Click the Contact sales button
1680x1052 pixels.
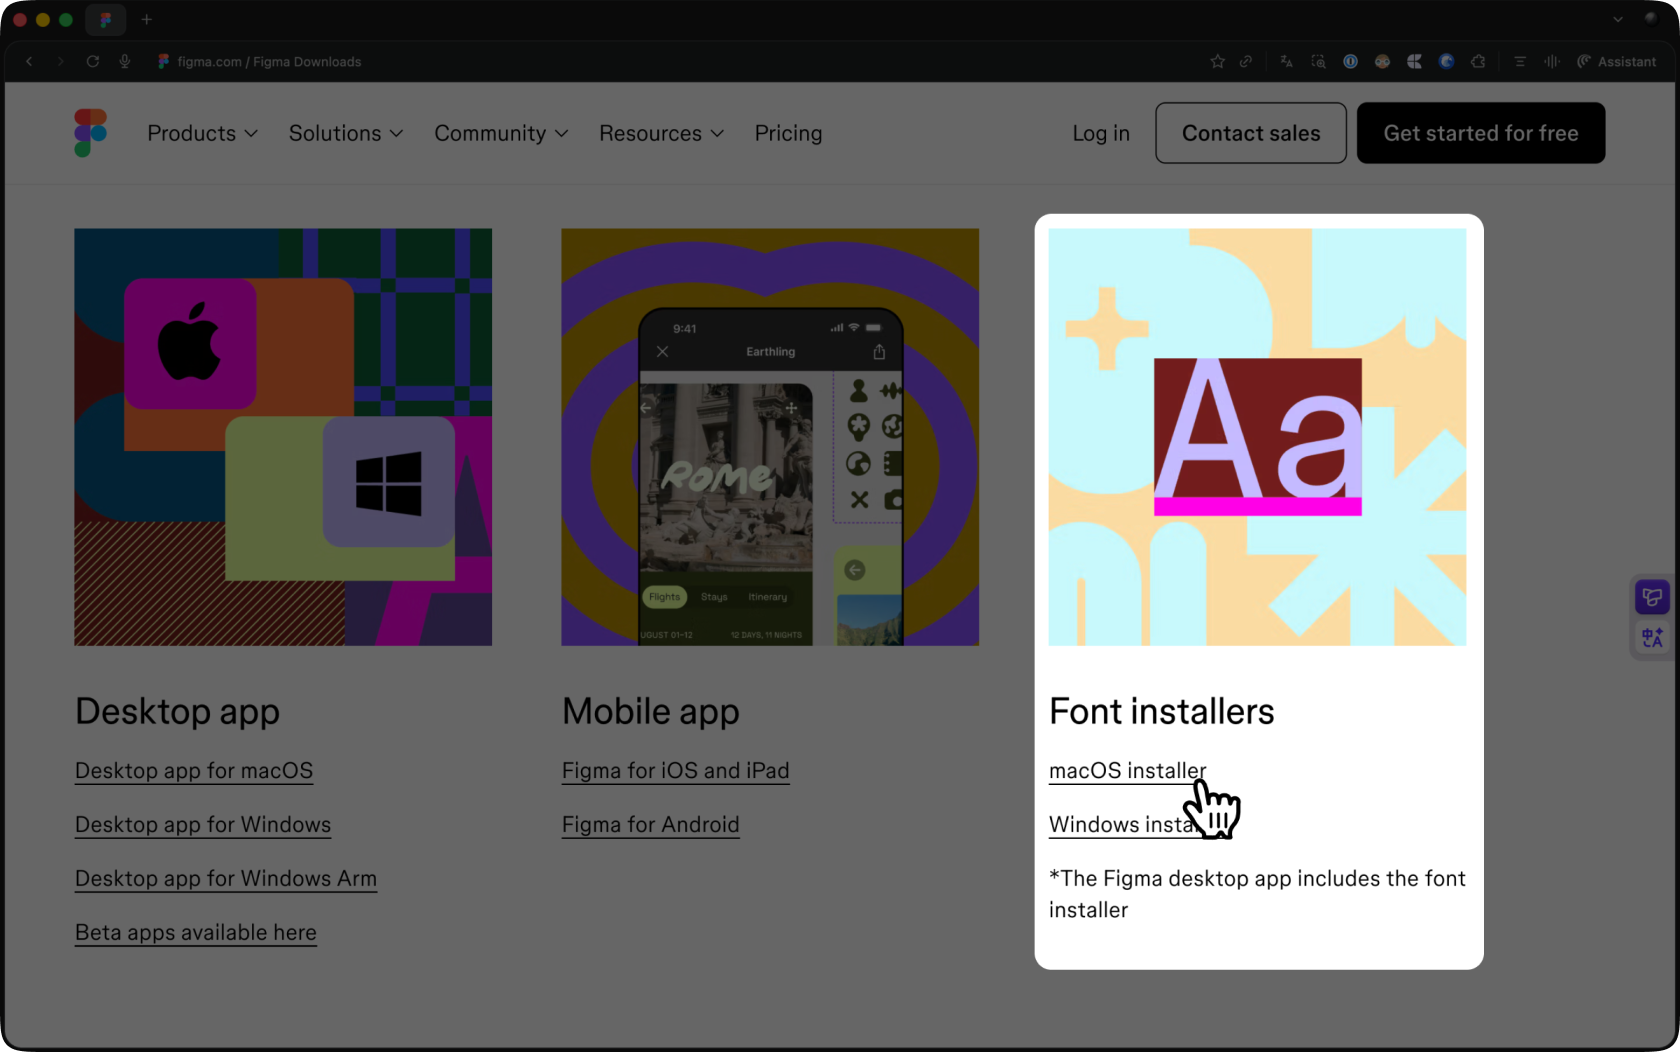pos(1250,133)
